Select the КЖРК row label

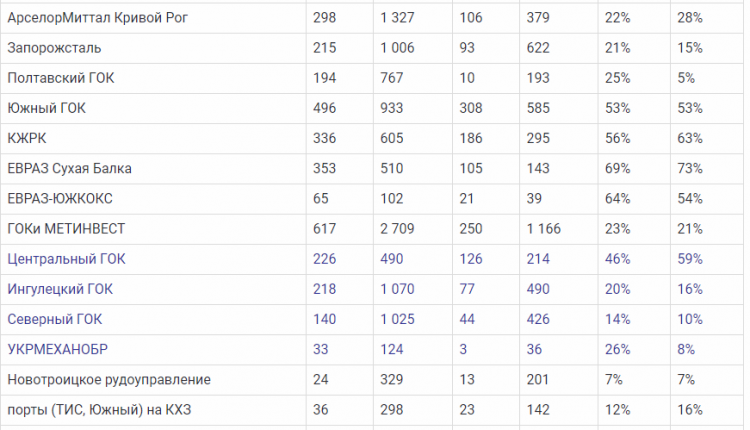27,139
